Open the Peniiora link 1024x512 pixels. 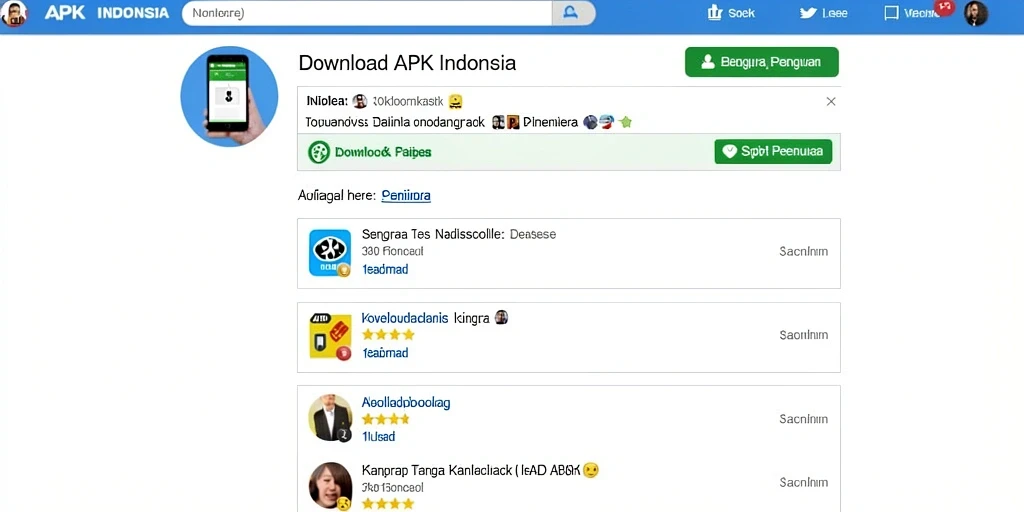tap(406, 195)
